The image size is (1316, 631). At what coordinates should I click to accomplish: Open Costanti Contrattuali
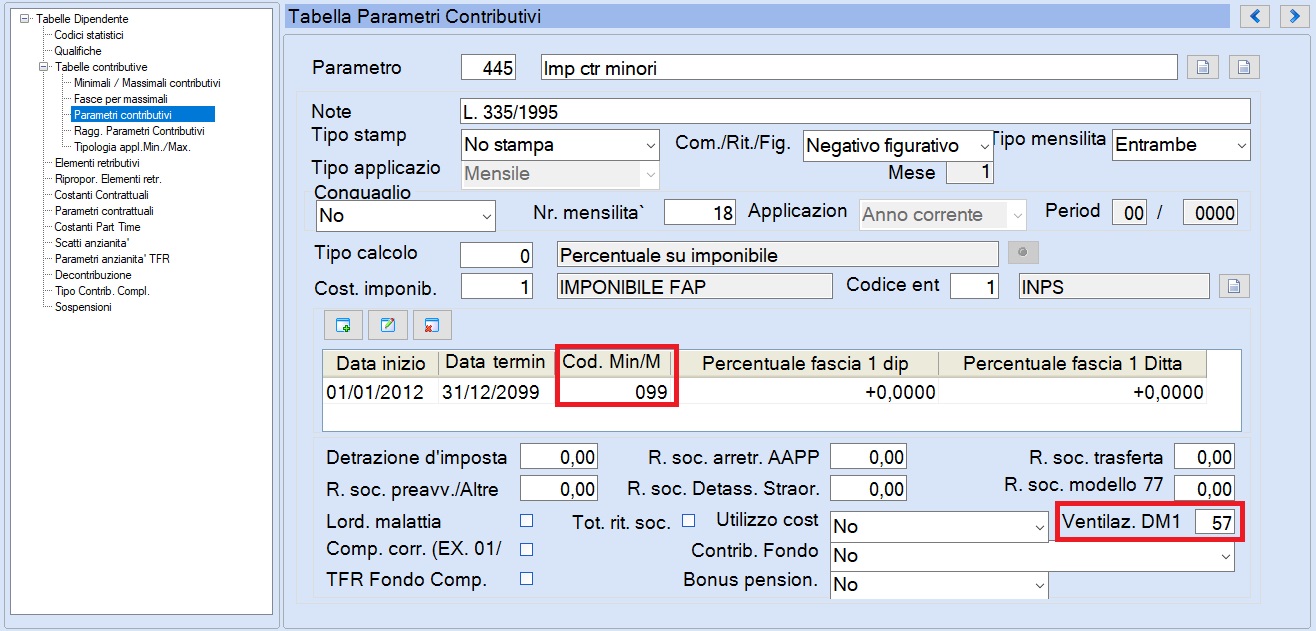tap(101, 195)
